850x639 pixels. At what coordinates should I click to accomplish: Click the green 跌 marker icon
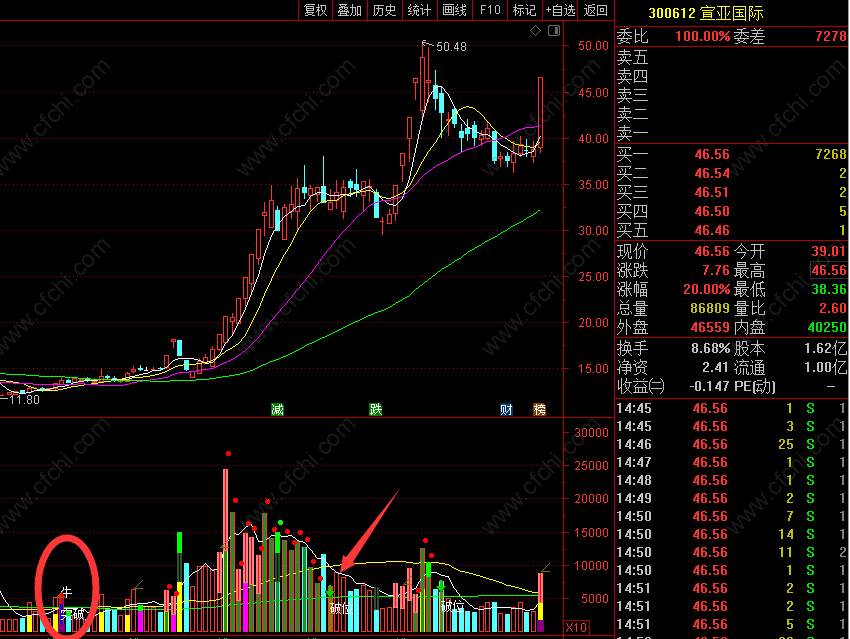pos(376,409)
